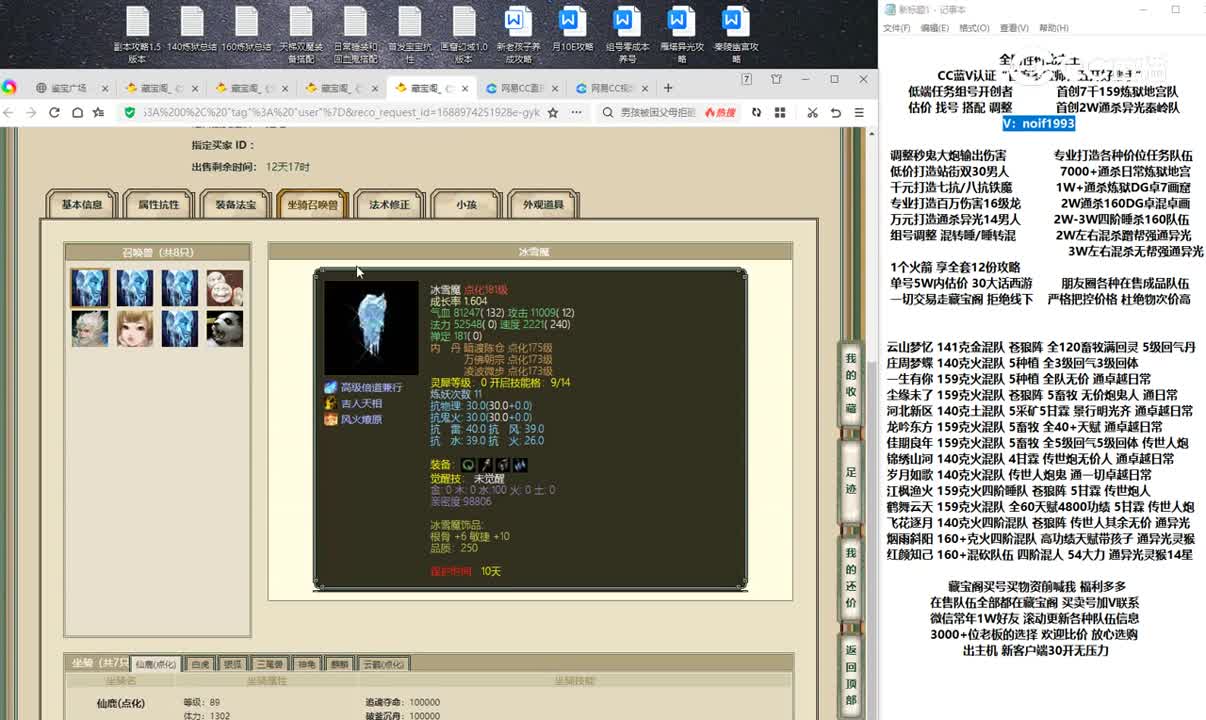The width and height of the screenshot is (1206, 720).
Task: Click the browser URL address field
Action: [340, 113]
